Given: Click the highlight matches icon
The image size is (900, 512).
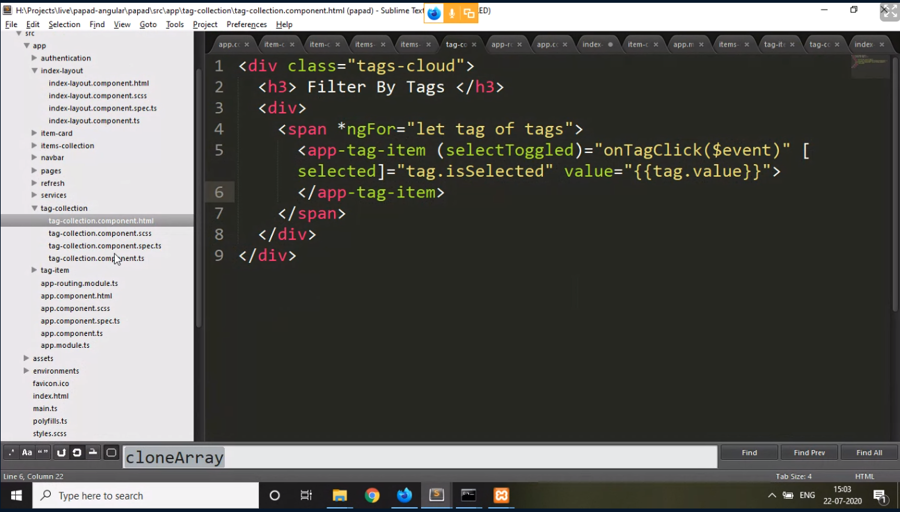Looking at the screenshot, I should click(111, 453).
